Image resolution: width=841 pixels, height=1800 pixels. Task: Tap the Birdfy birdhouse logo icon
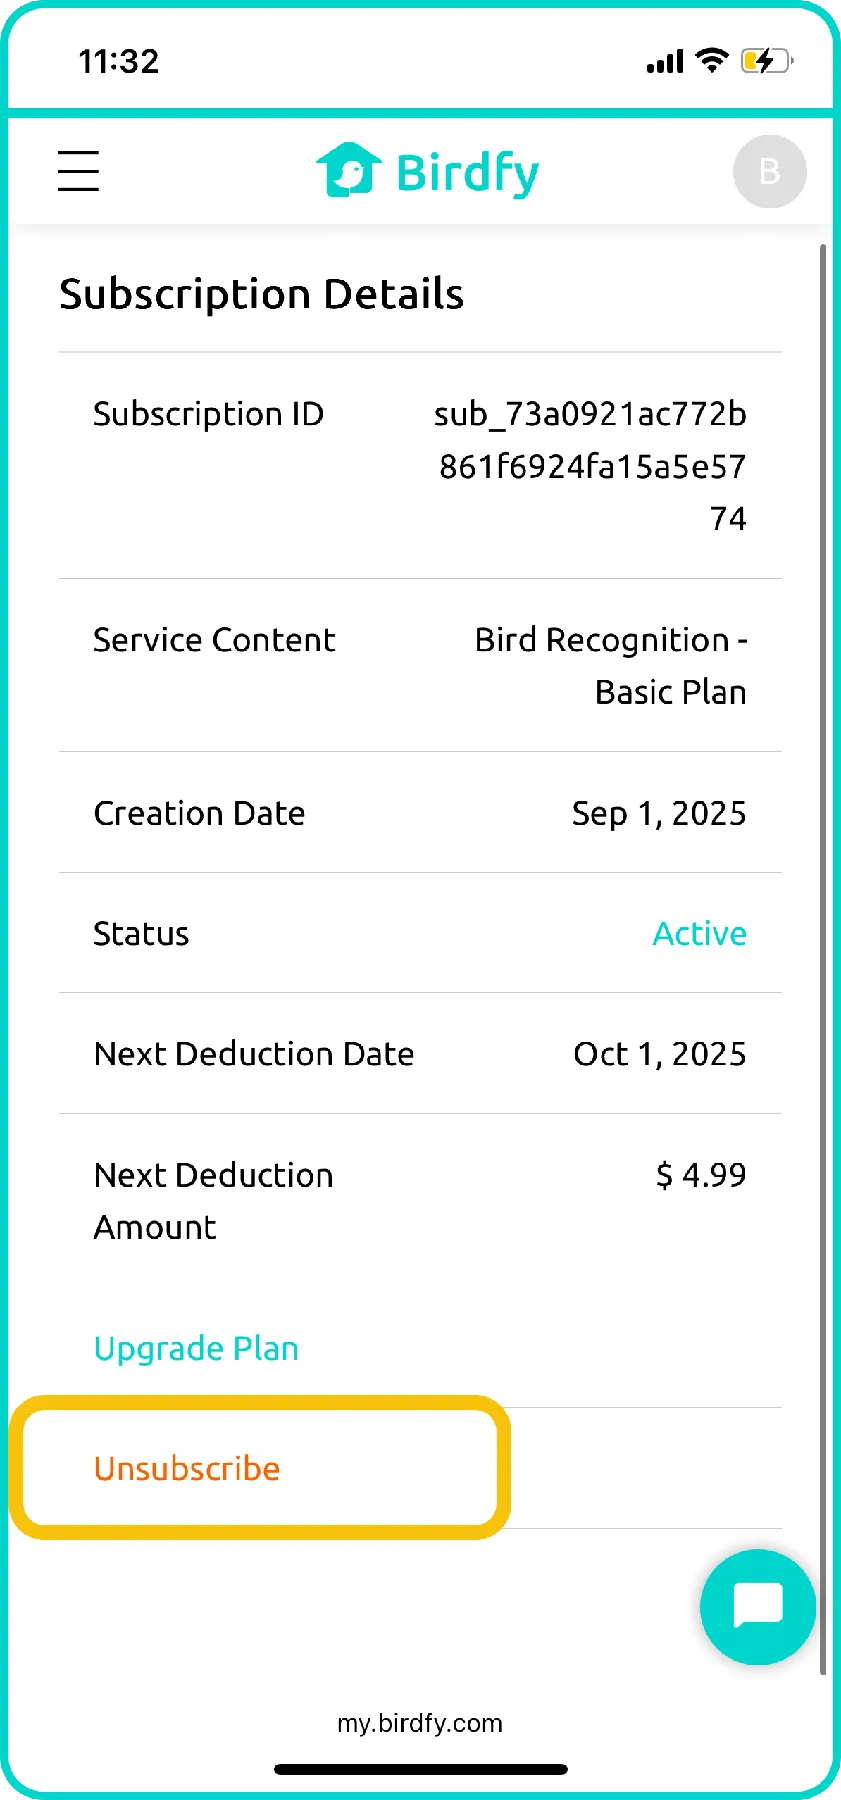pos(348,170)
